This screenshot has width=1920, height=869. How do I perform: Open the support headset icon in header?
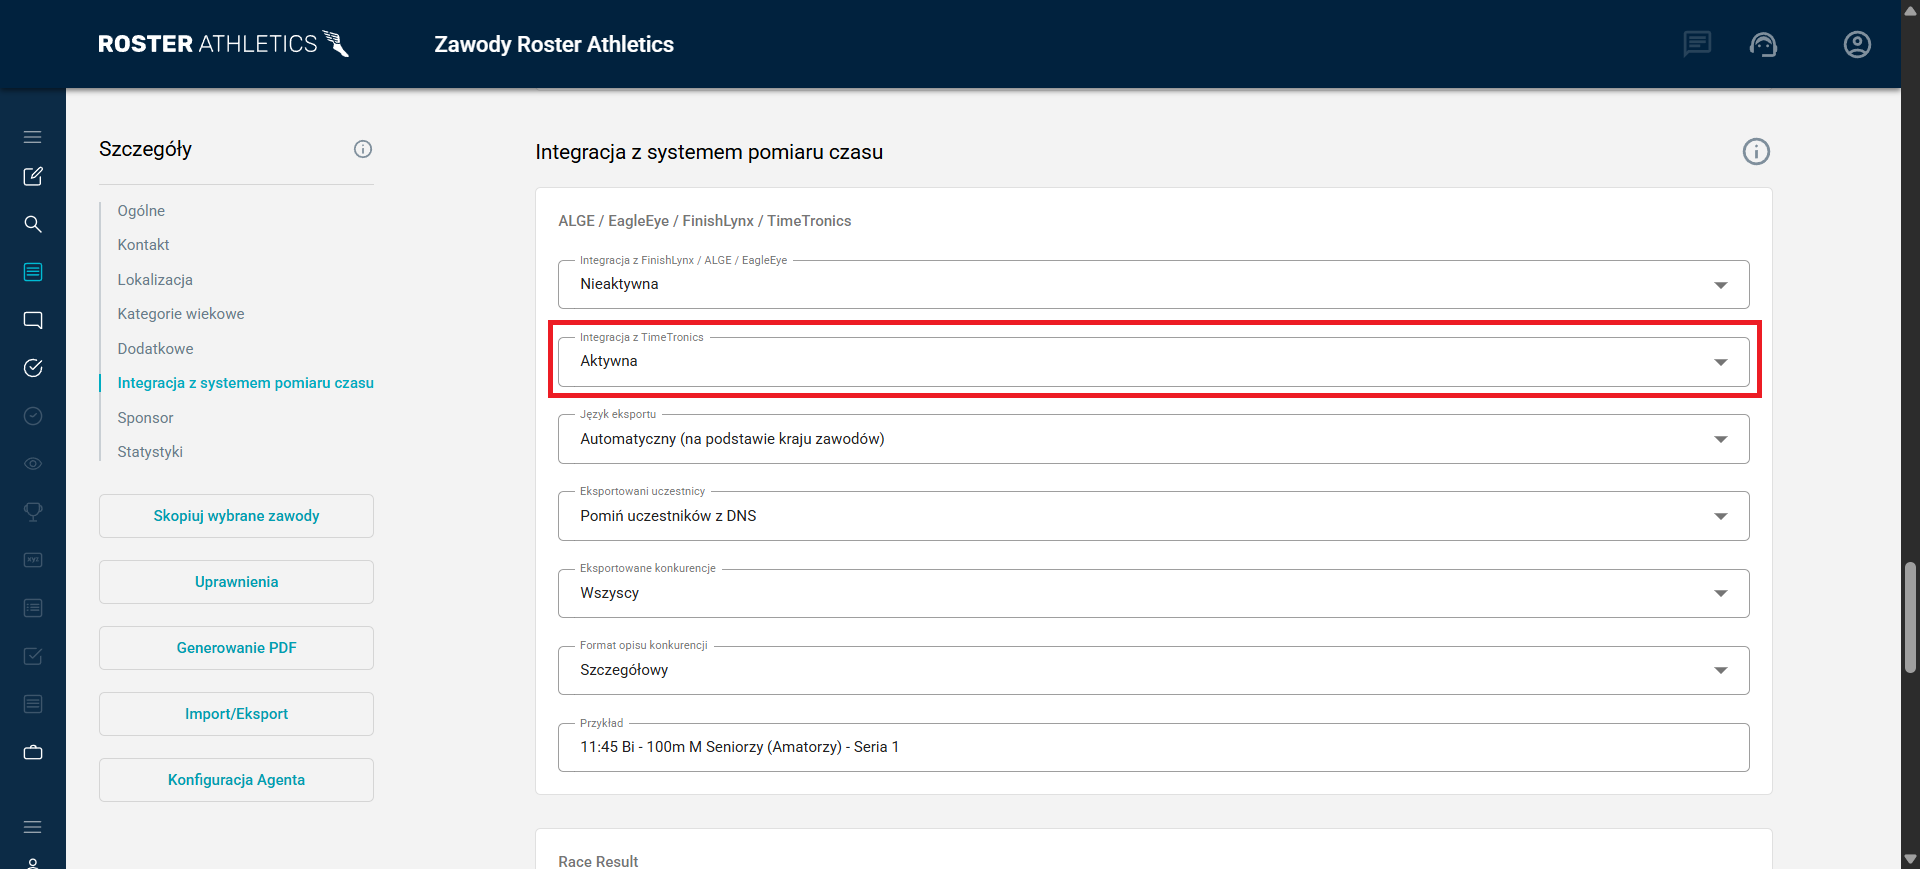1763,44
